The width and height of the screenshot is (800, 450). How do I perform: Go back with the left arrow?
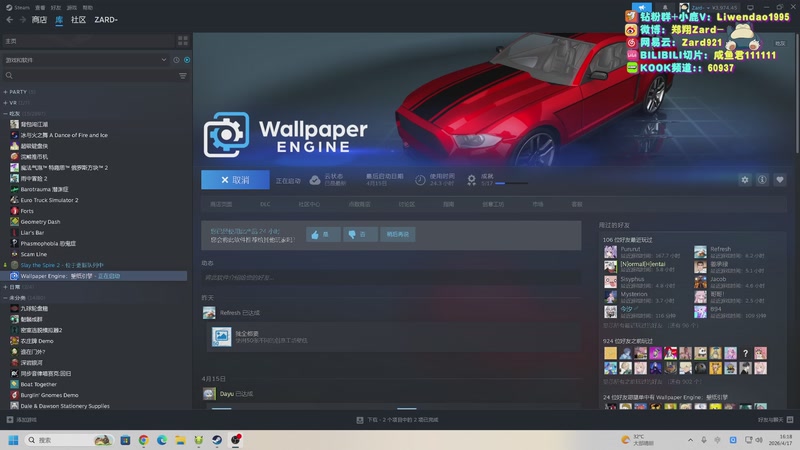point(10,19)
